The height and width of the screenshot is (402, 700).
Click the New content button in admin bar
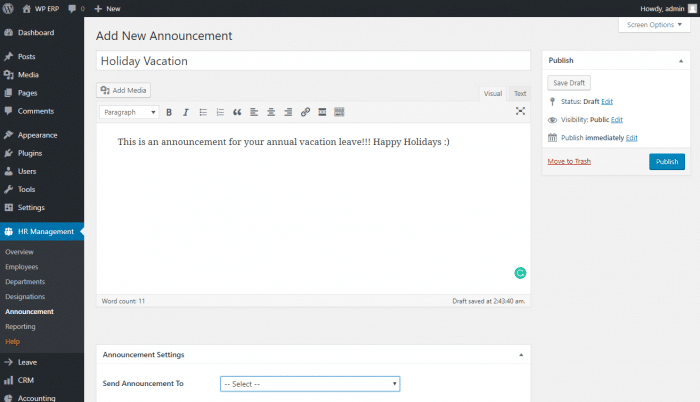tap(107, 8)
